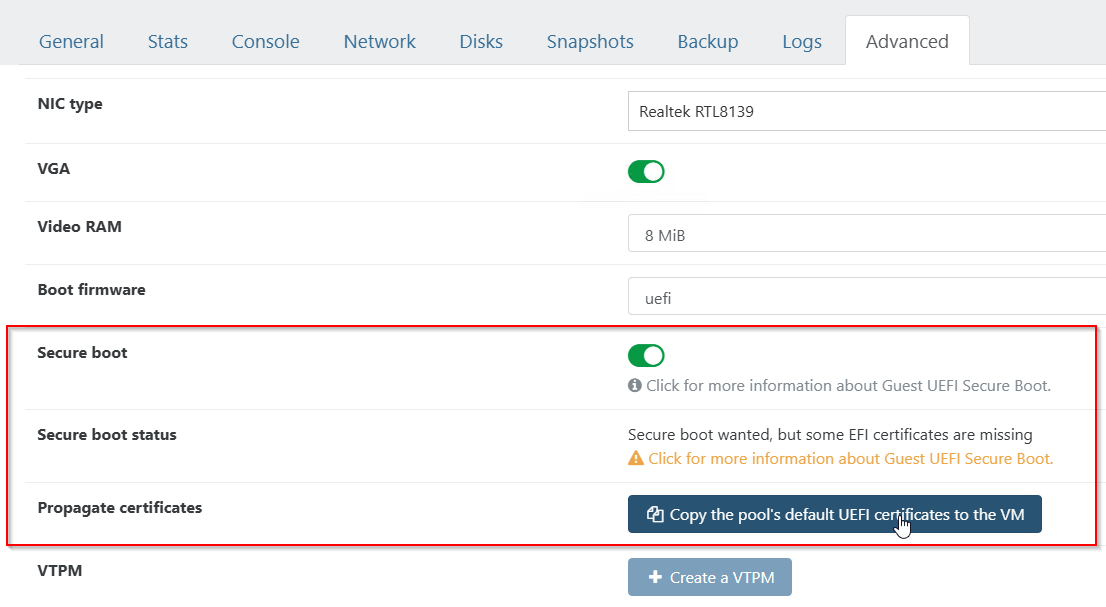Show the Logs tab
The image size is (1106, 607).
(802, 42)
